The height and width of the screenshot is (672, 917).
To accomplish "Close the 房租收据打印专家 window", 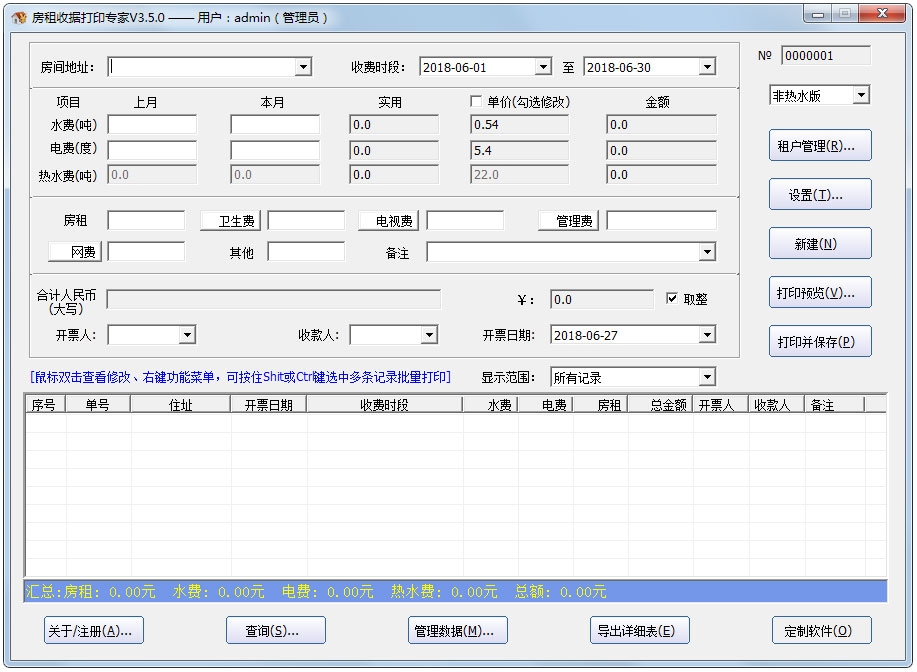I will coord(882,14).
